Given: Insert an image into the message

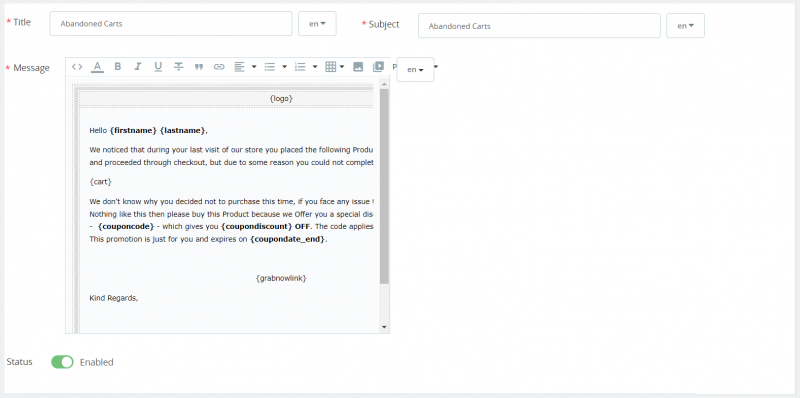Looking at the screenshot, I should [x=358, y=67].
